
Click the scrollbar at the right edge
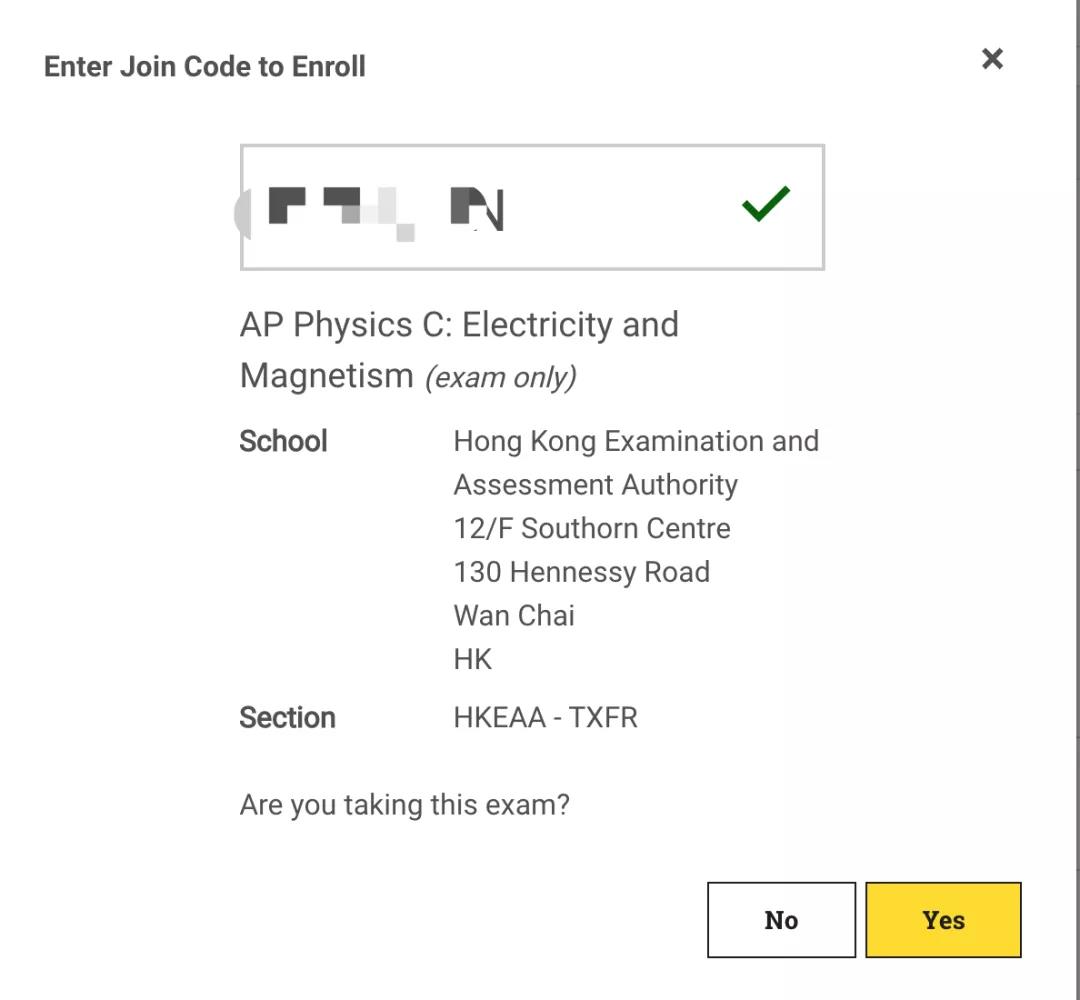1076,500
